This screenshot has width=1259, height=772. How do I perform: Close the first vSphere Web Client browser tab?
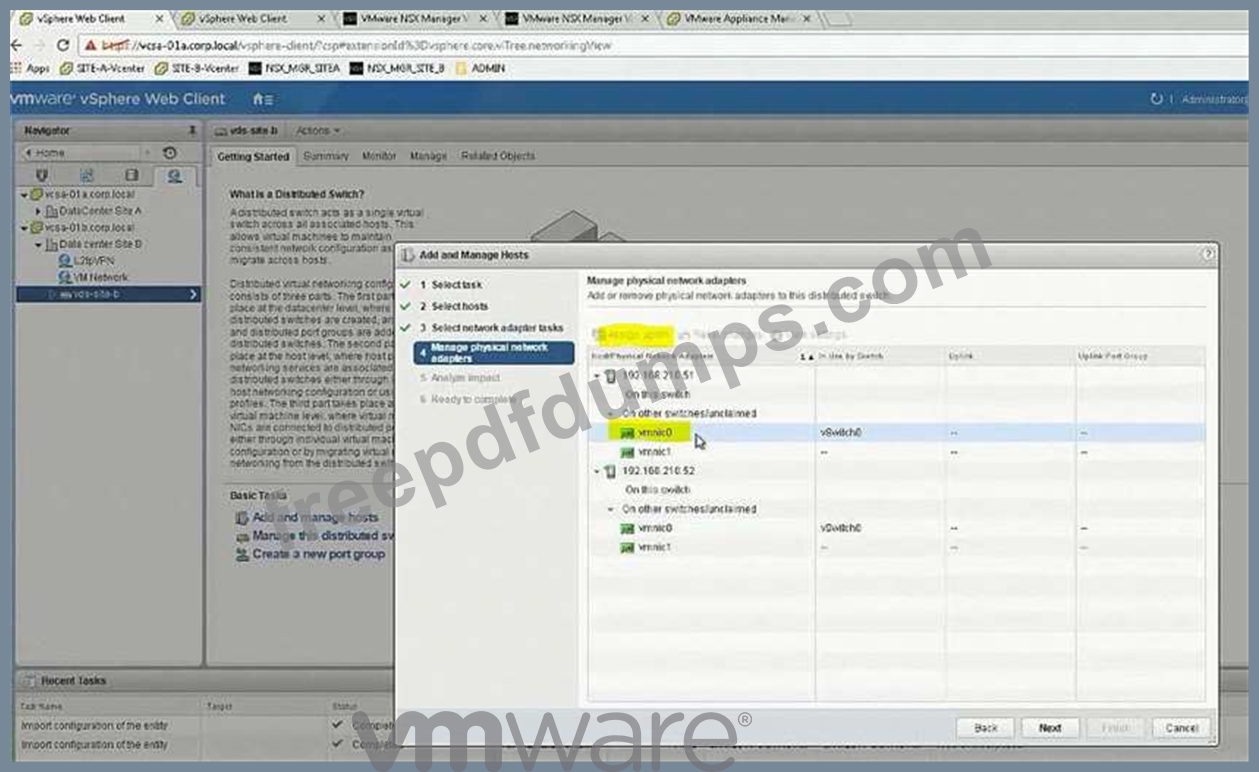pyautogui.click(x=160, y=18)
